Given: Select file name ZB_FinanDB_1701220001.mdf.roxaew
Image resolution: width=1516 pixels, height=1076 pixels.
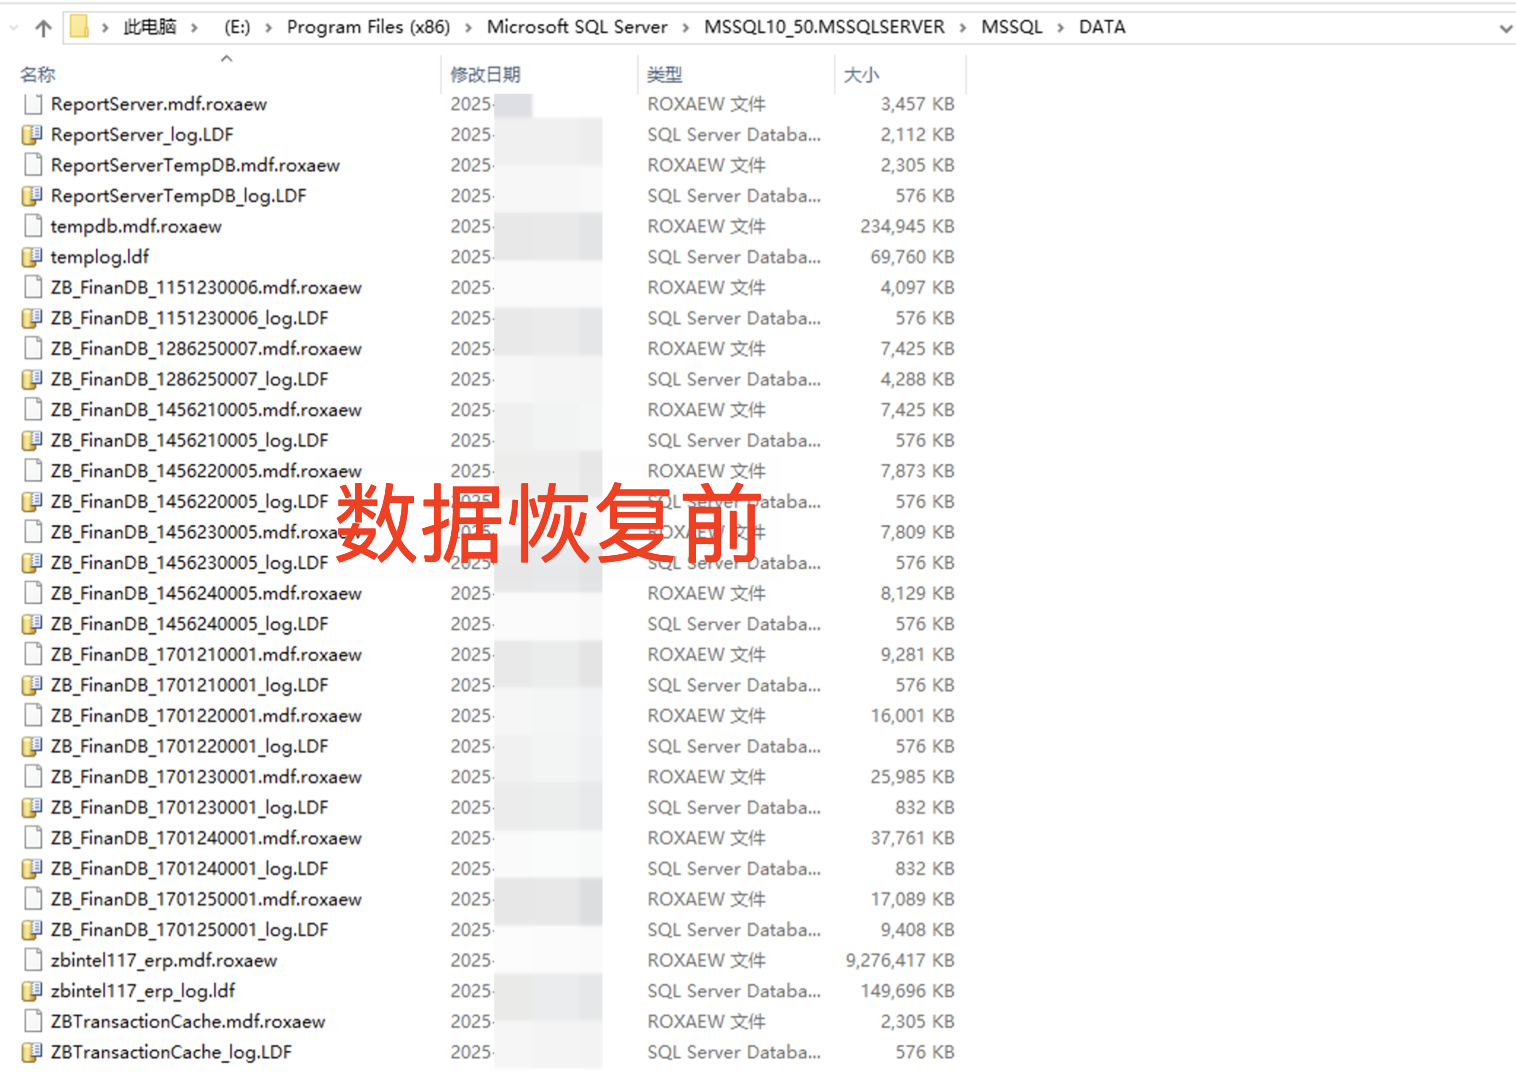Looking at the screenshot, I should coord(206,715).
